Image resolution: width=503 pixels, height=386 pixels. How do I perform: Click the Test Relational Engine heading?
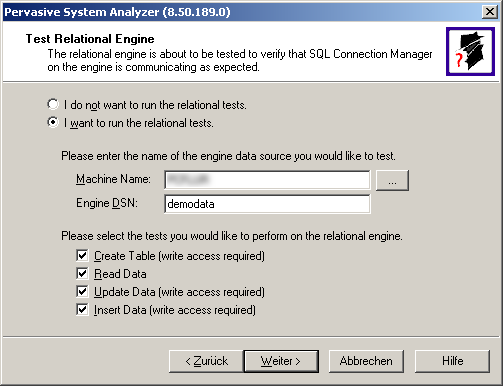[90, 39]
